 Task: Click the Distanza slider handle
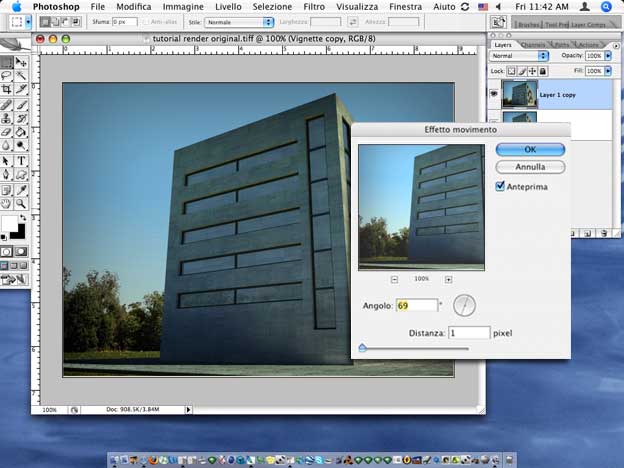[x=361, y=348]
